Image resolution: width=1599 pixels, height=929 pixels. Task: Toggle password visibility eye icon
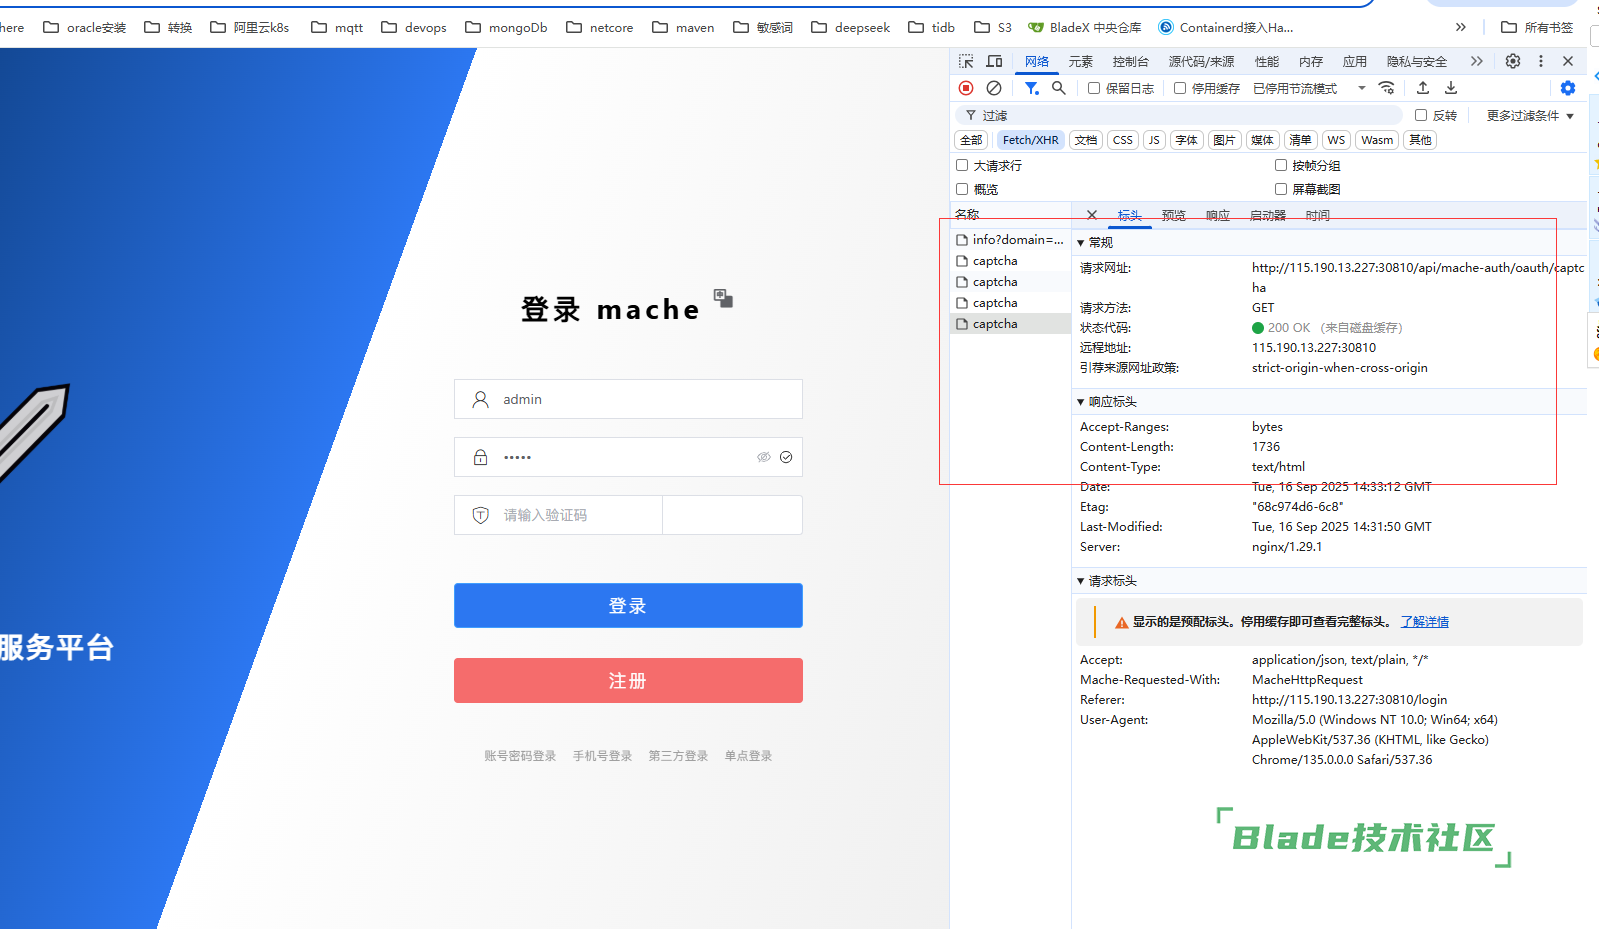click(764, 457)
